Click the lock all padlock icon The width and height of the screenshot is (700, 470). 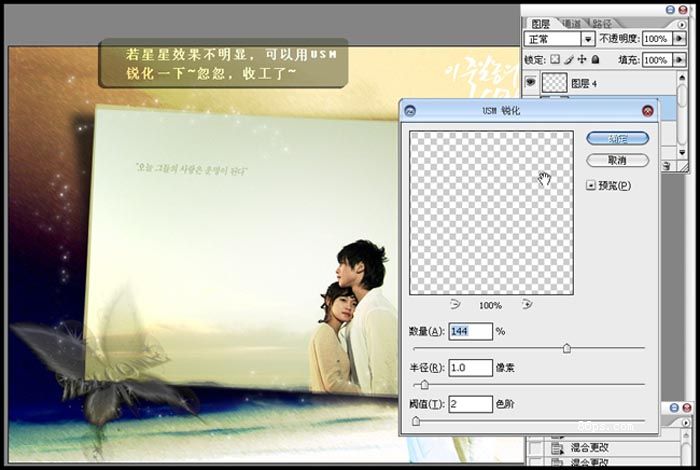[595, 59]
